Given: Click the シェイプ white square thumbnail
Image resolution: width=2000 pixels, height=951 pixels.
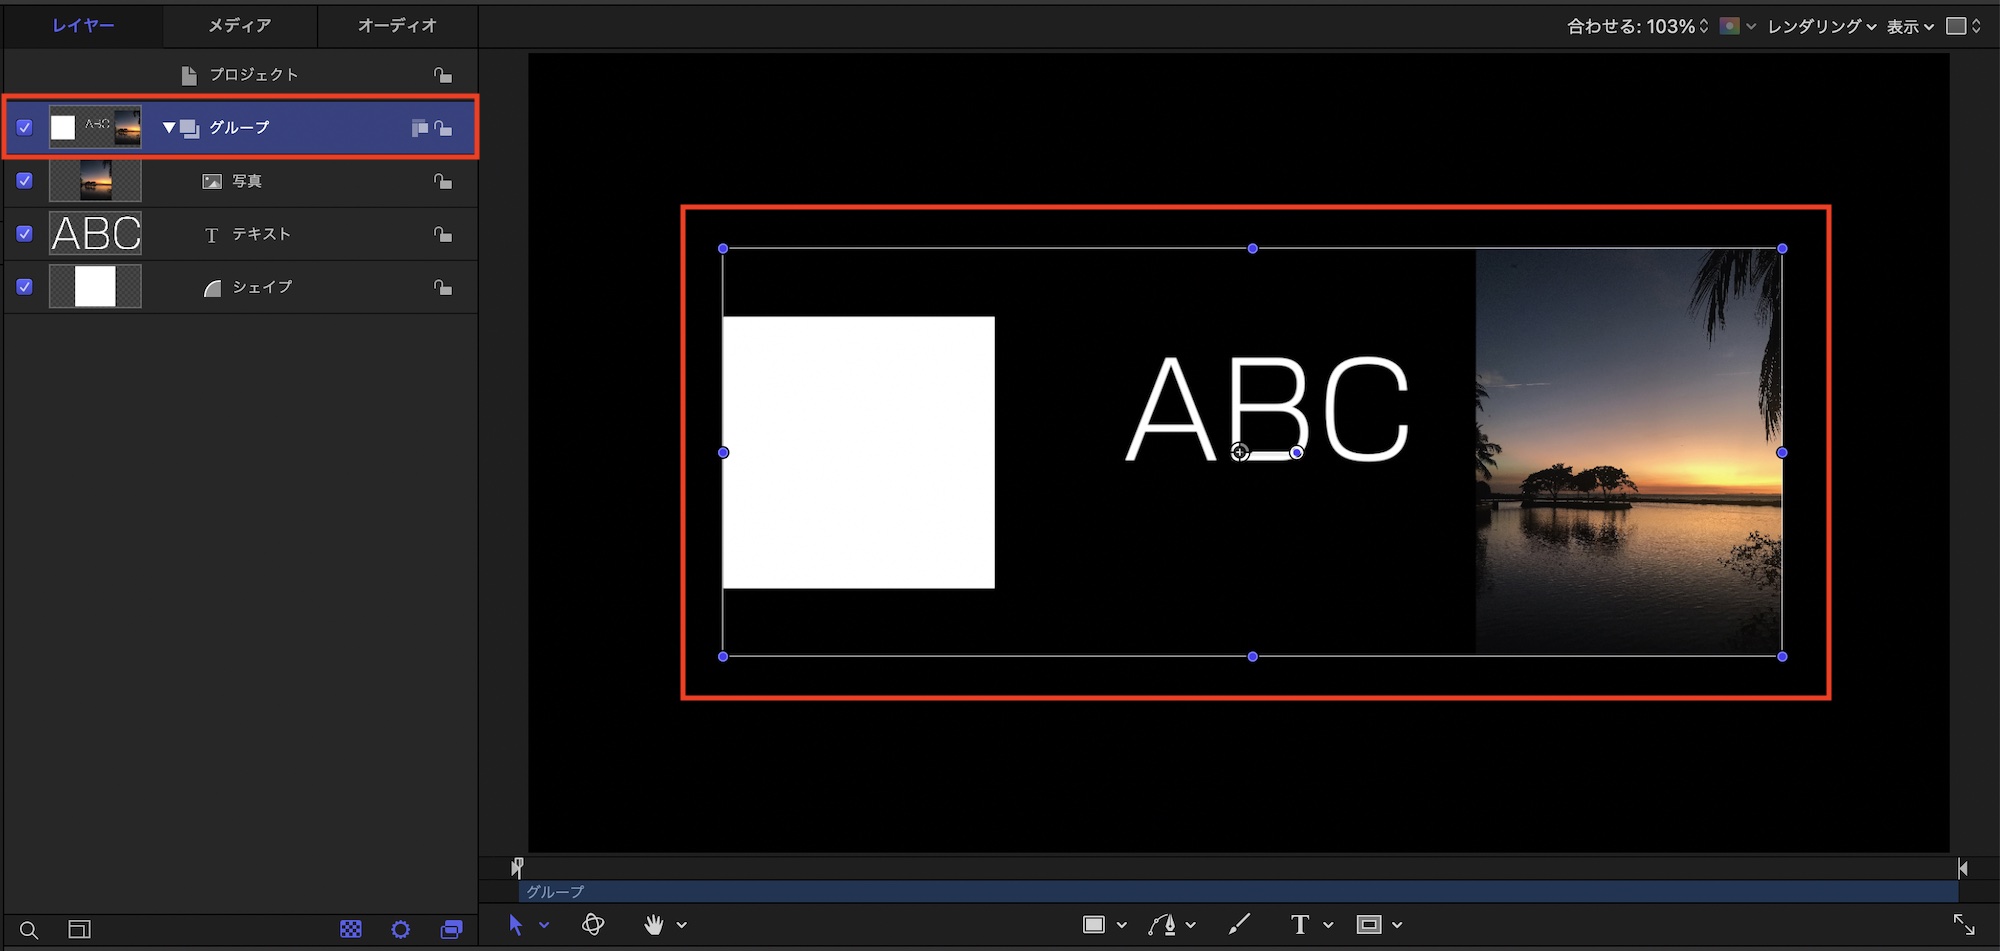Looking at the screenshot, I should coord(95,287).
